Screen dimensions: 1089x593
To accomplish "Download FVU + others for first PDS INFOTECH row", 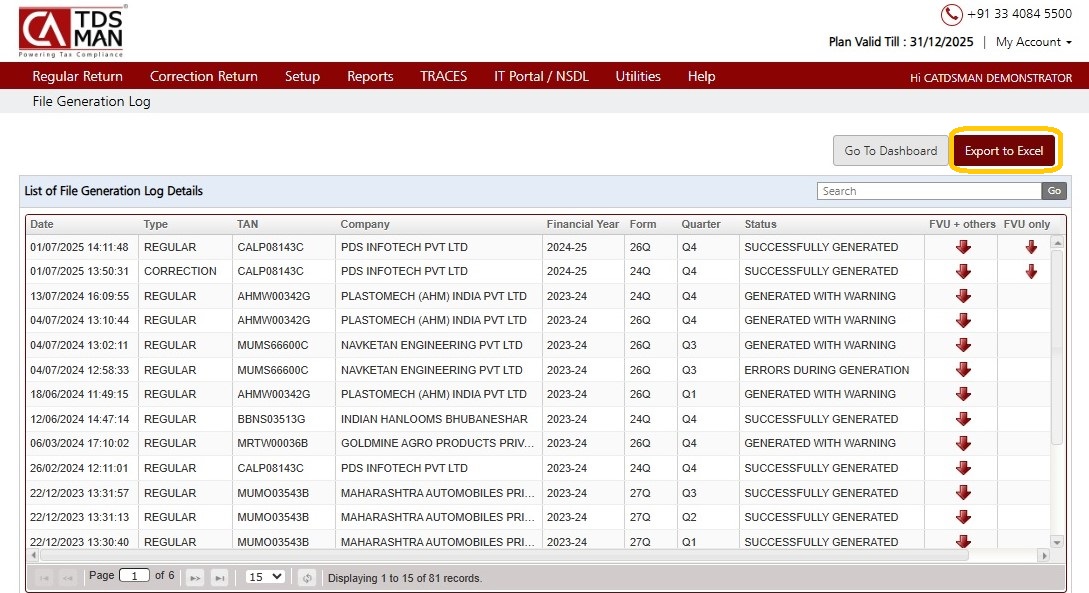I will click(x=963, y=247).
